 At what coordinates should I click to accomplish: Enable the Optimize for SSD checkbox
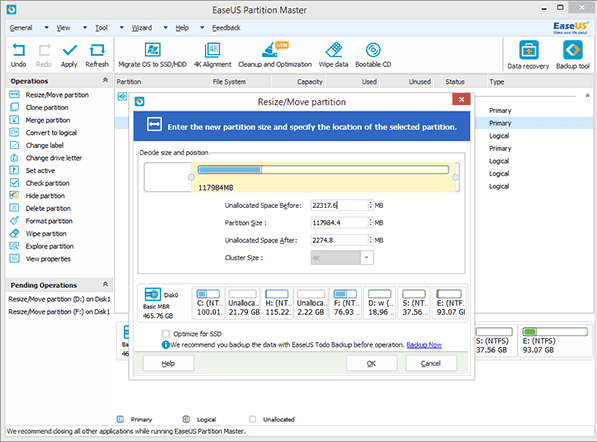pos(166,334)
